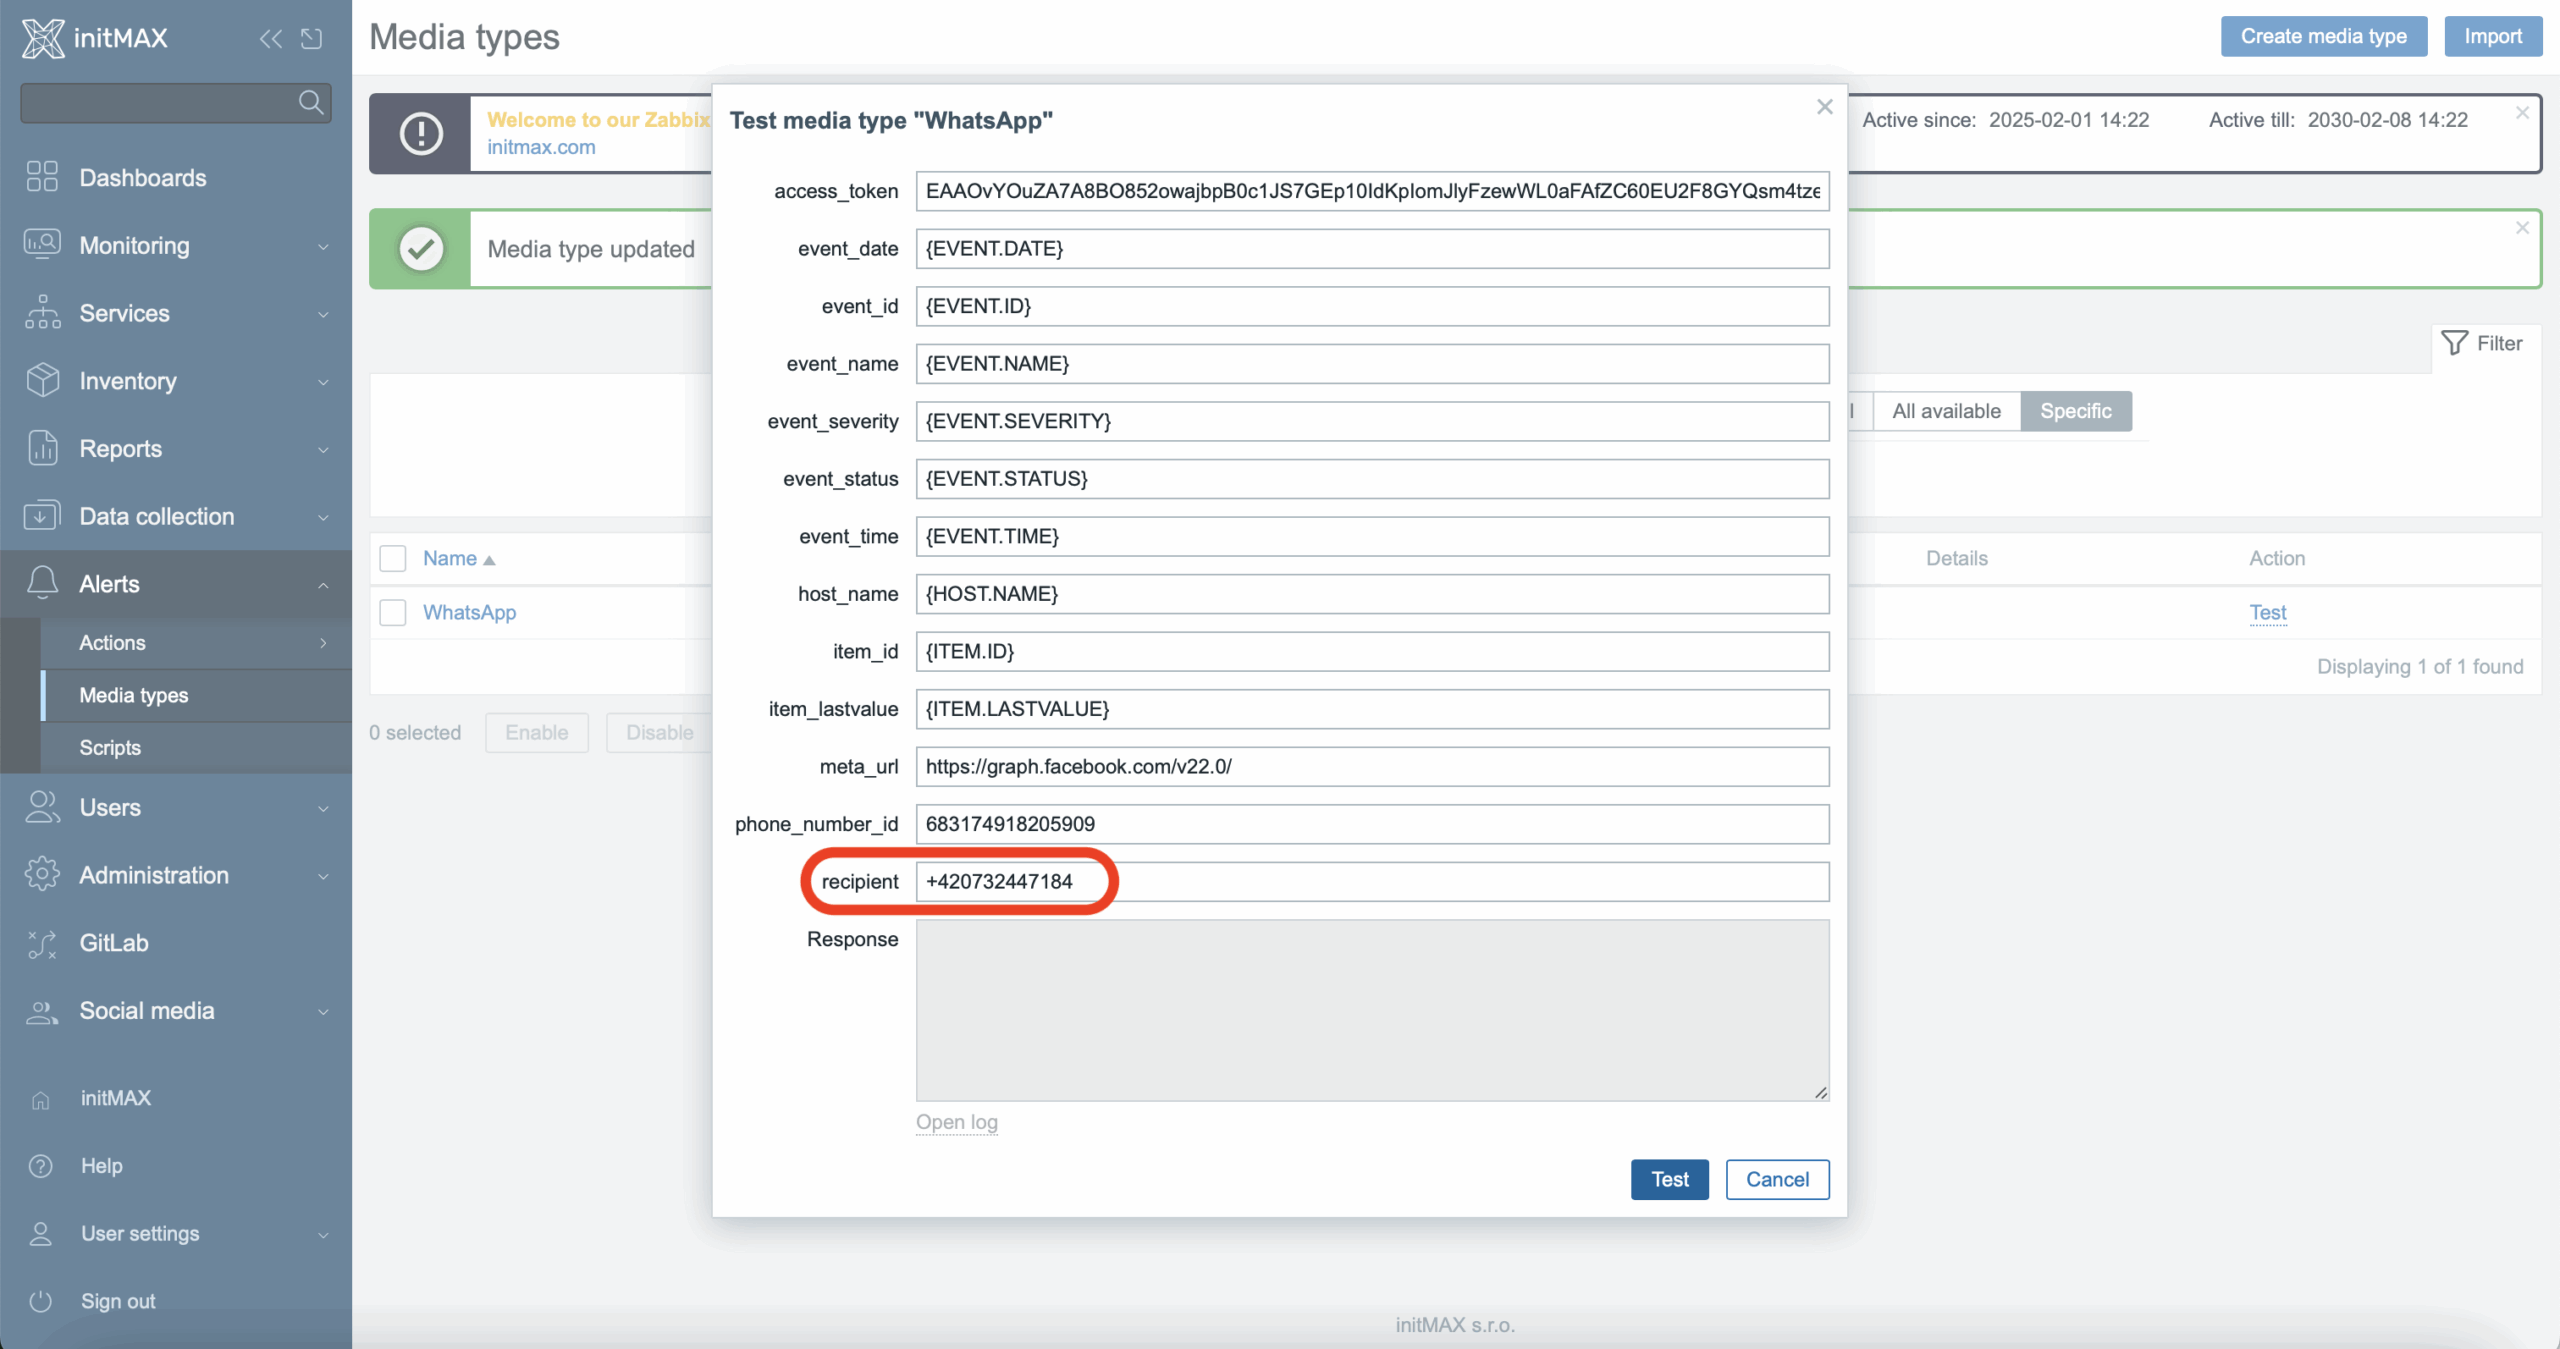Expand the Administration menu chevron
The height and width of the screenshot is (1349, 2560).
(323, 876)
